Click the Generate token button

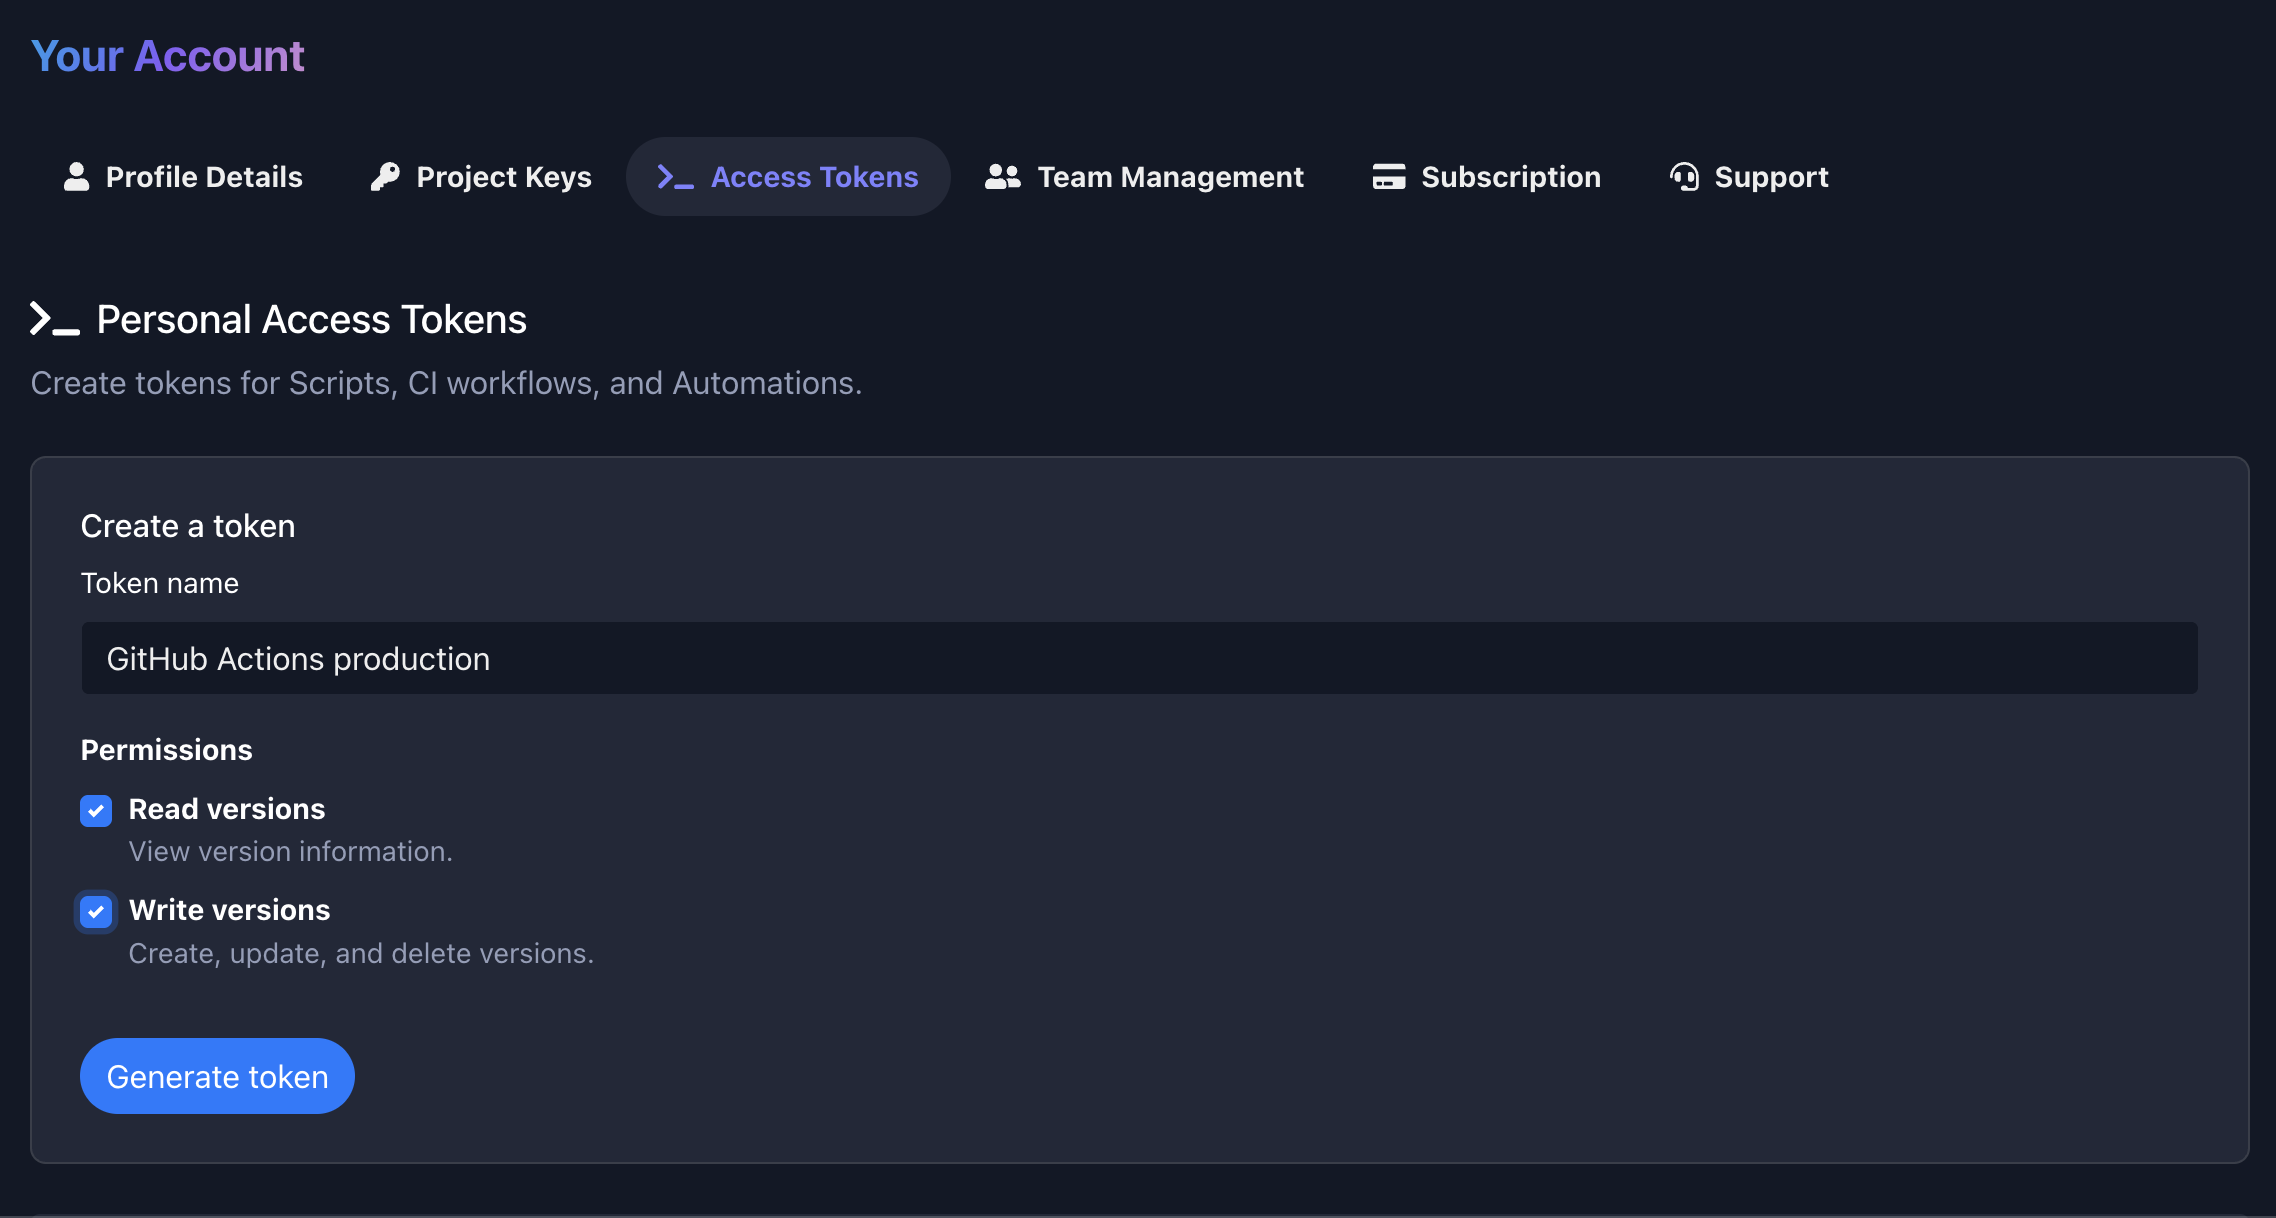click(x=217, y=1076)
